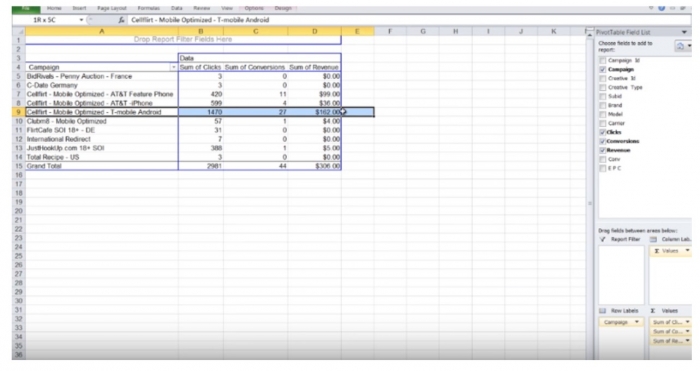
Task: Open the PivotTable Field List pane menu arrow
Action: tap(684, 32)
